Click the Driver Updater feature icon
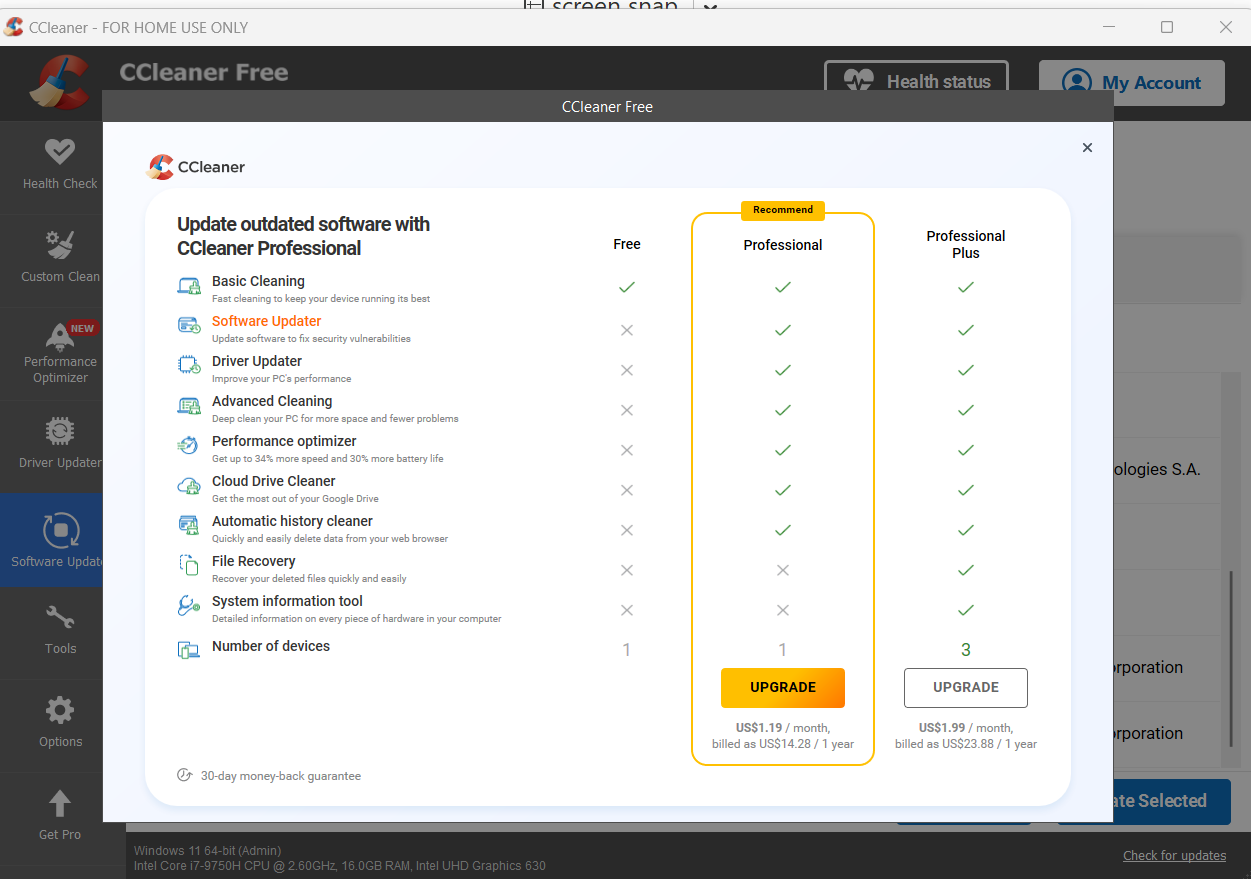 pos(189,365)
